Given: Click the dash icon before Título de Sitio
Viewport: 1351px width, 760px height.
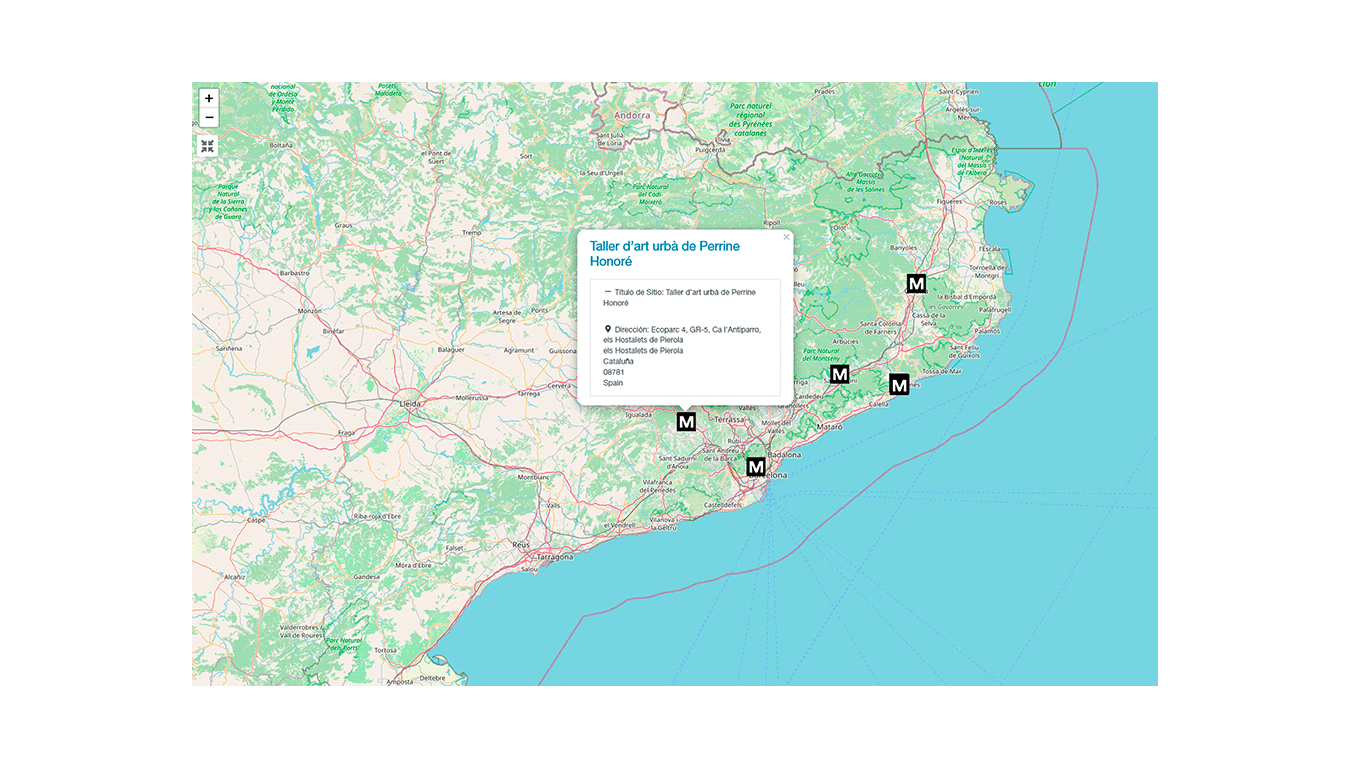Looking at the screenshot, I should coord(608,292).
